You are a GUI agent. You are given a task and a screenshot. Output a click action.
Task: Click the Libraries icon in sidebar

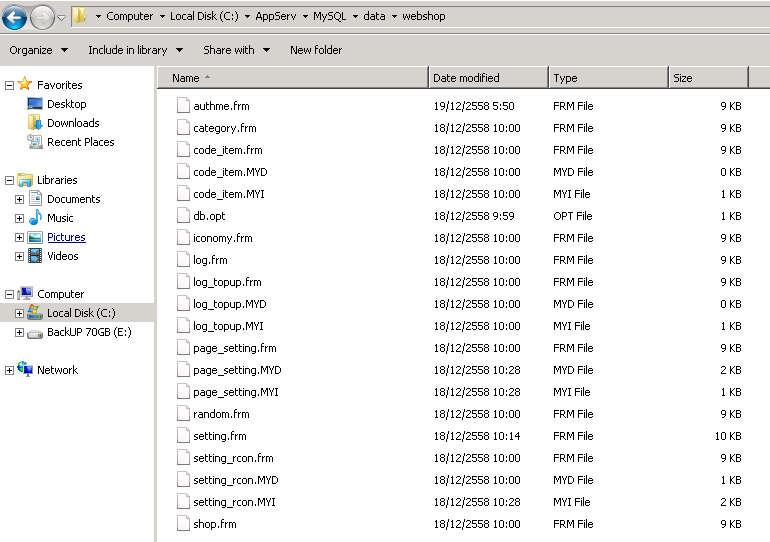click(x=25, y=180)
